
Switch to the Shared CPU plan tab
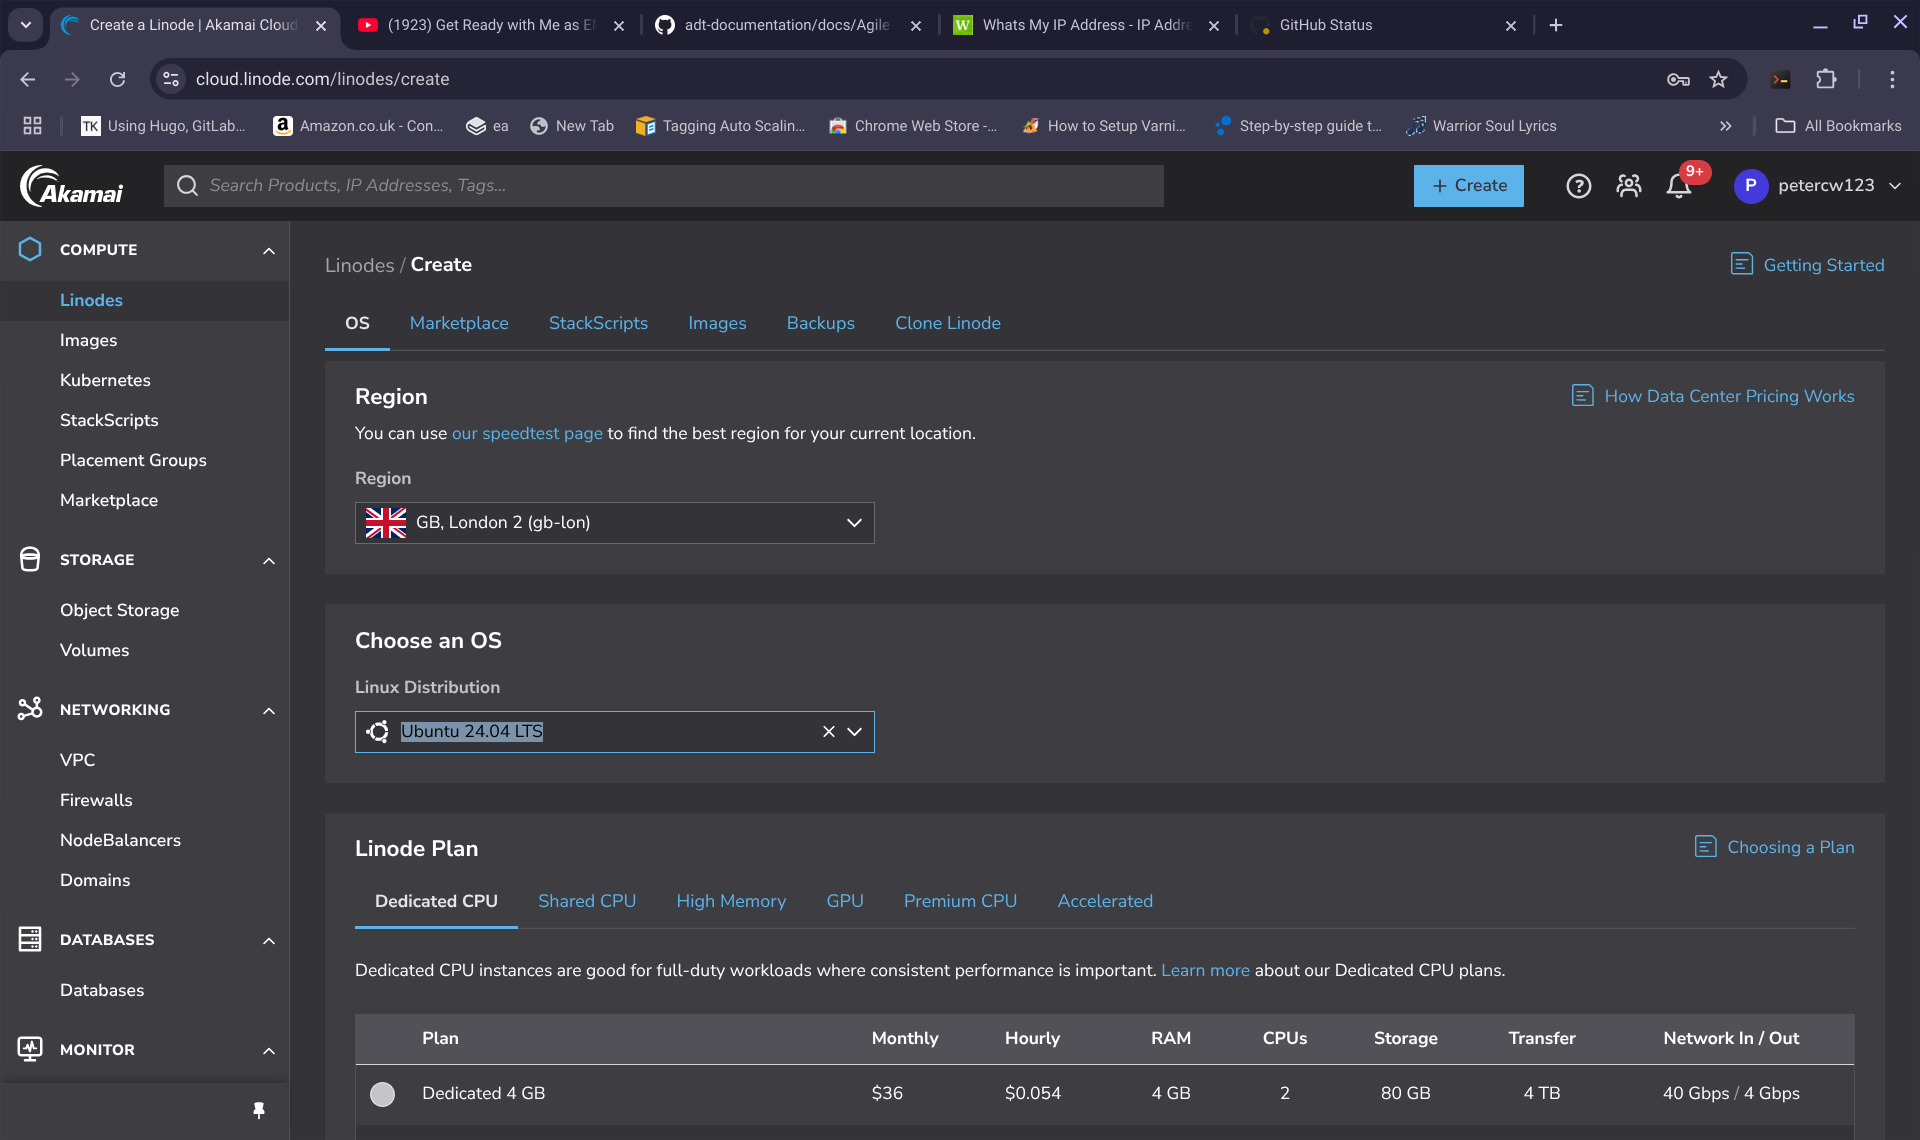click(587, 901)
